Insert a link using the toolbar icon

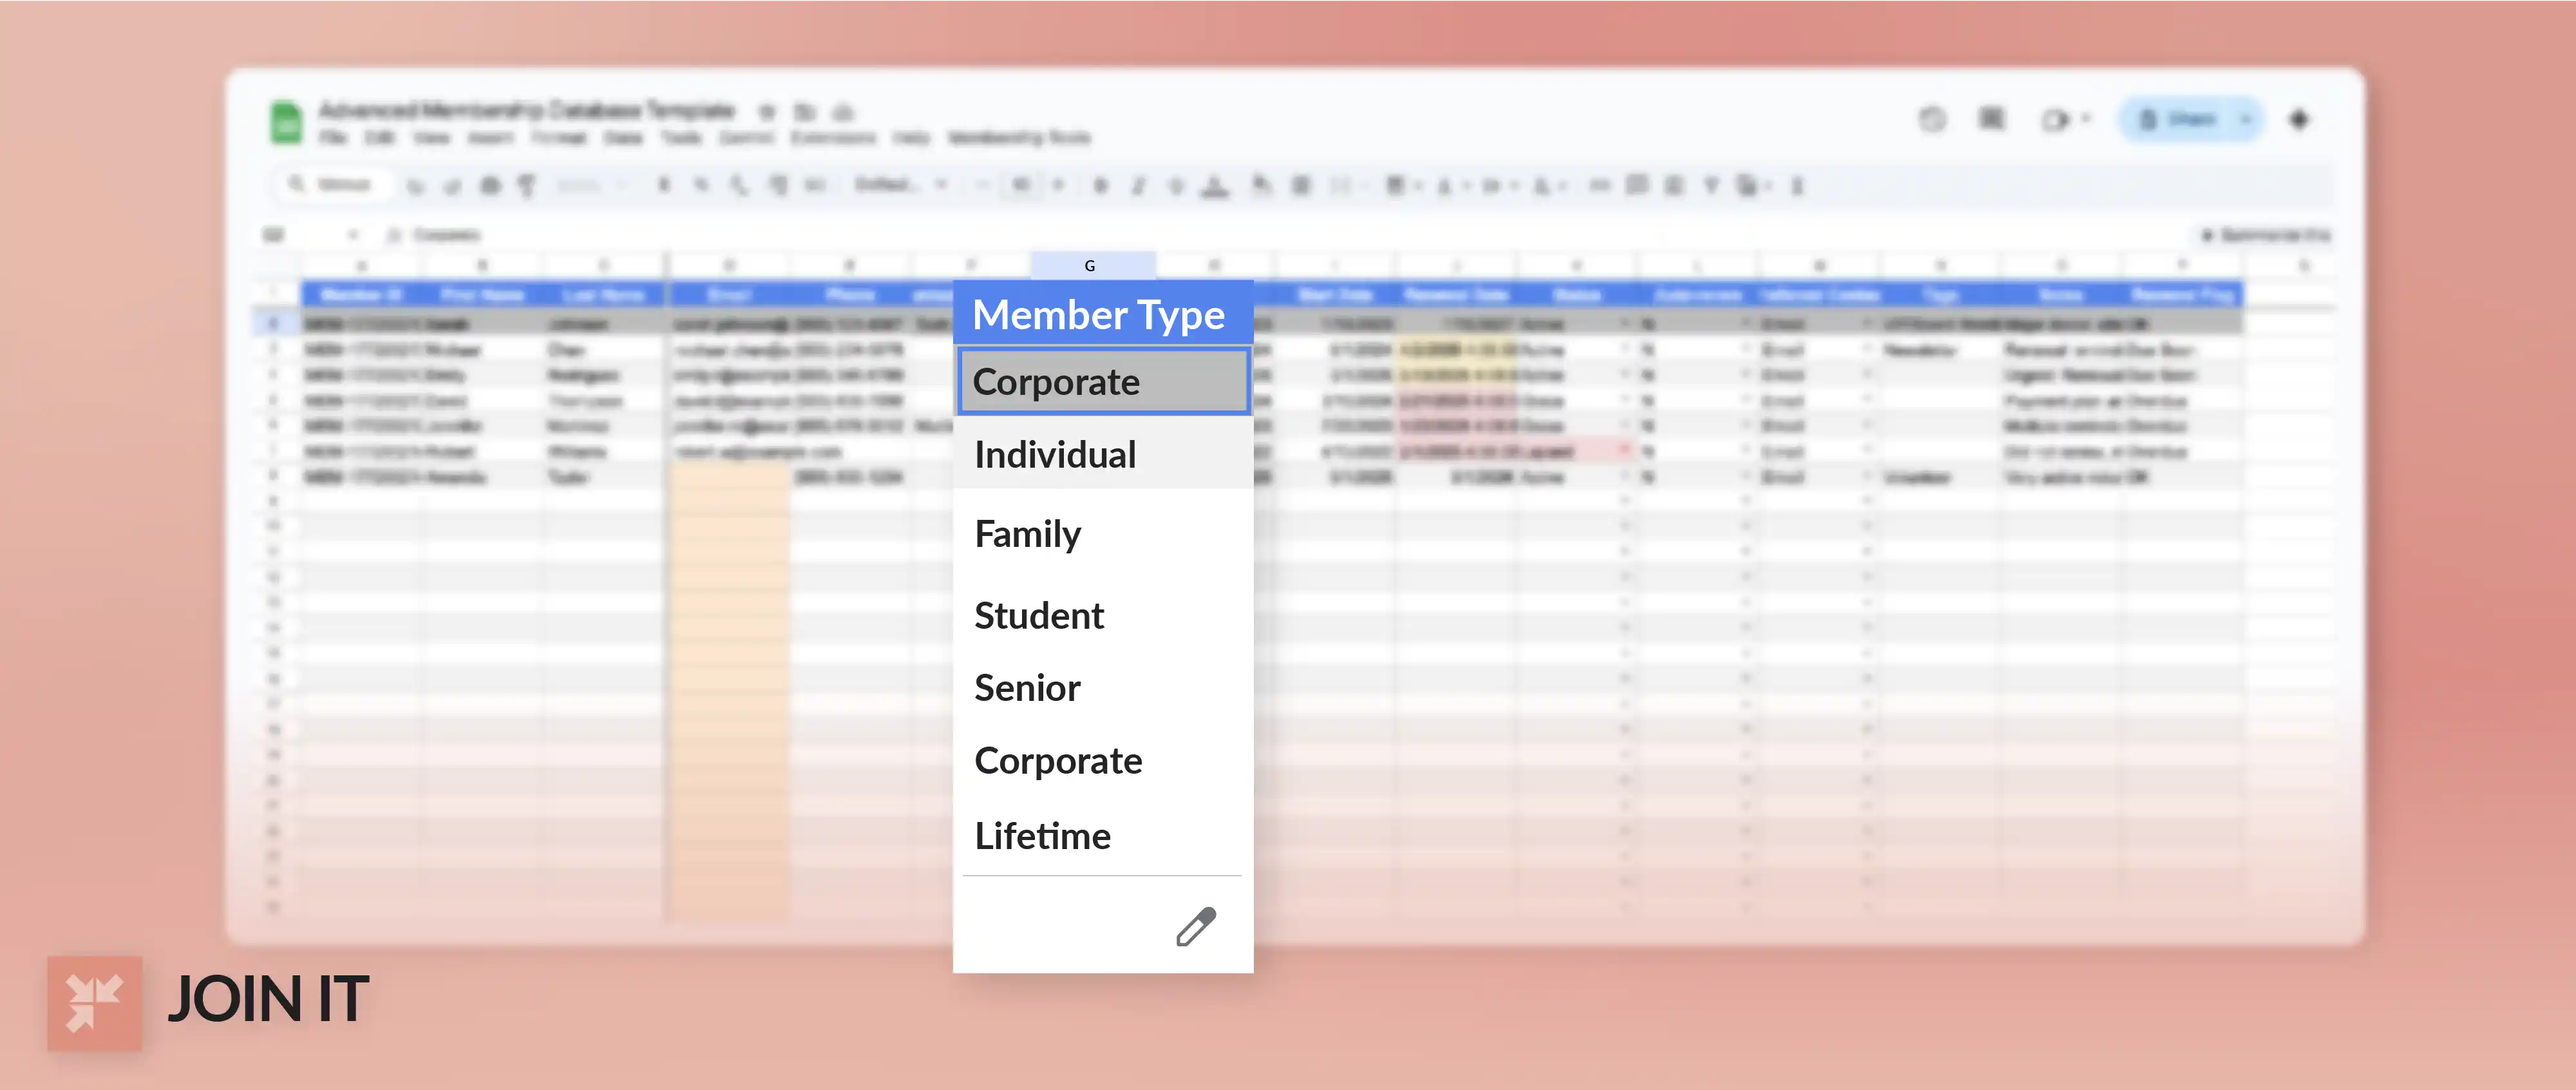pos(1598,185)
